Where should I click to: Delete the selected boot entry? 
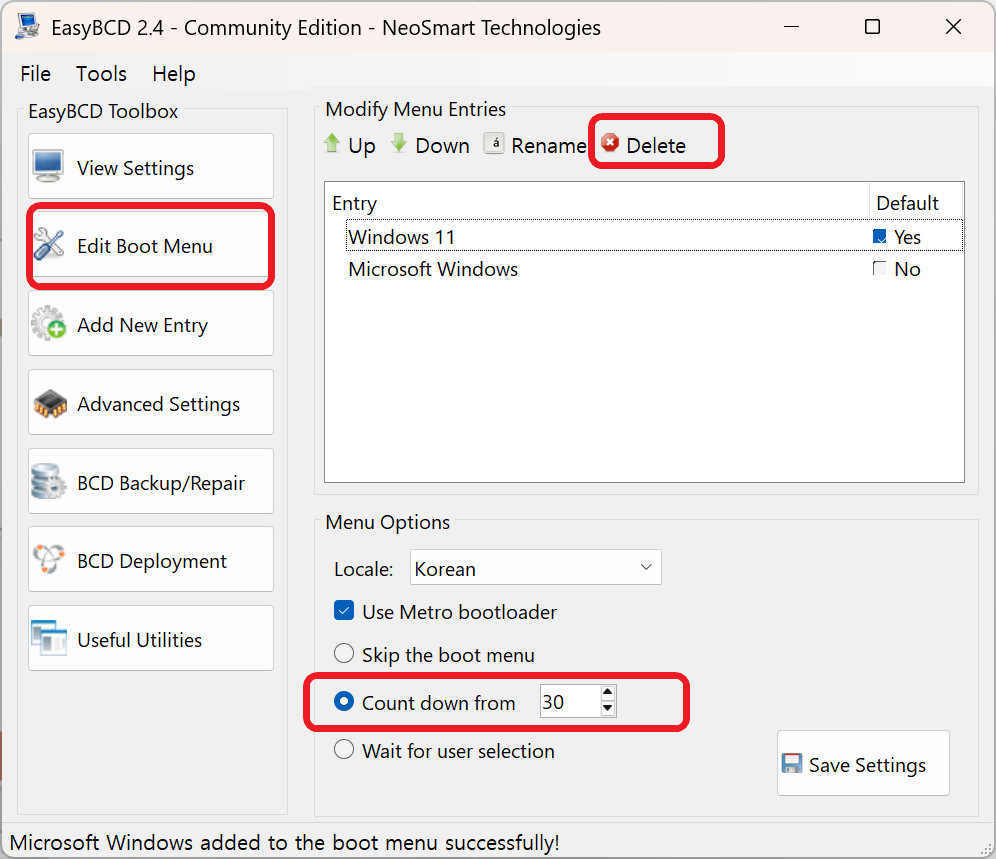click(x=644, y=145)
